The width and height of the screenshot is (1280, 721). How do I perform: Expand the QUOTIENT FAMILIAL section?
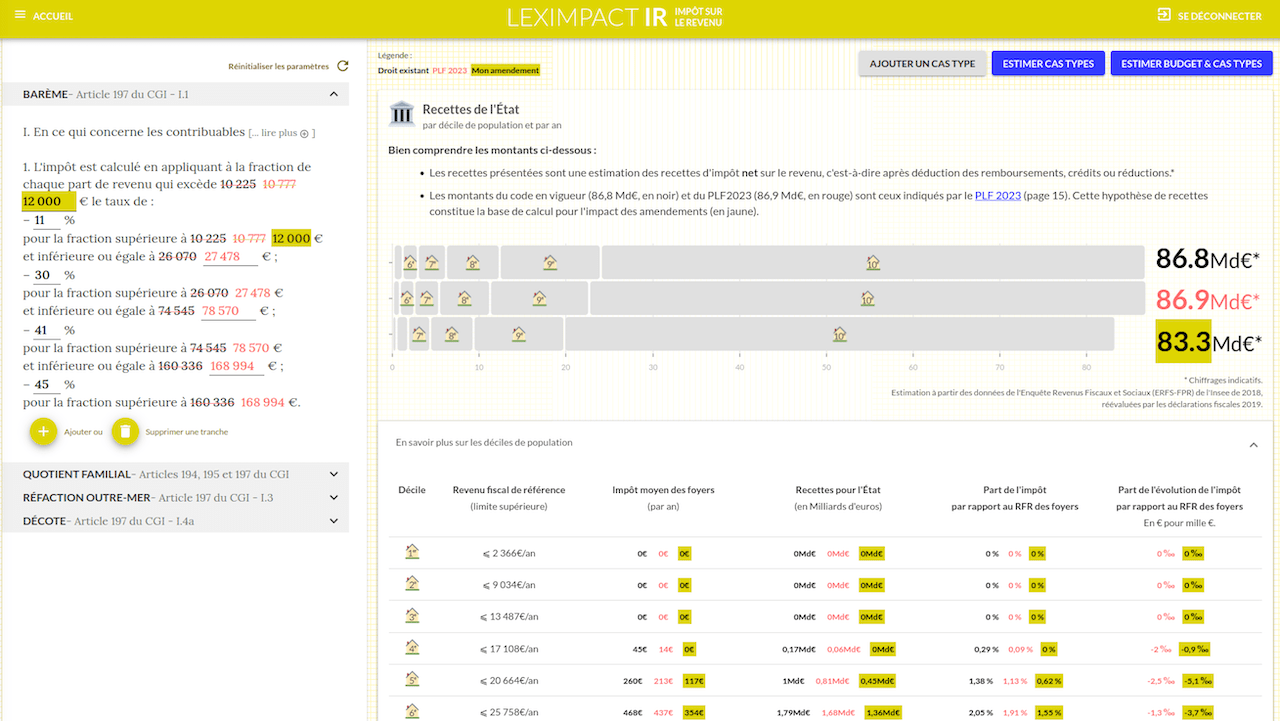(x=334, y=473)
